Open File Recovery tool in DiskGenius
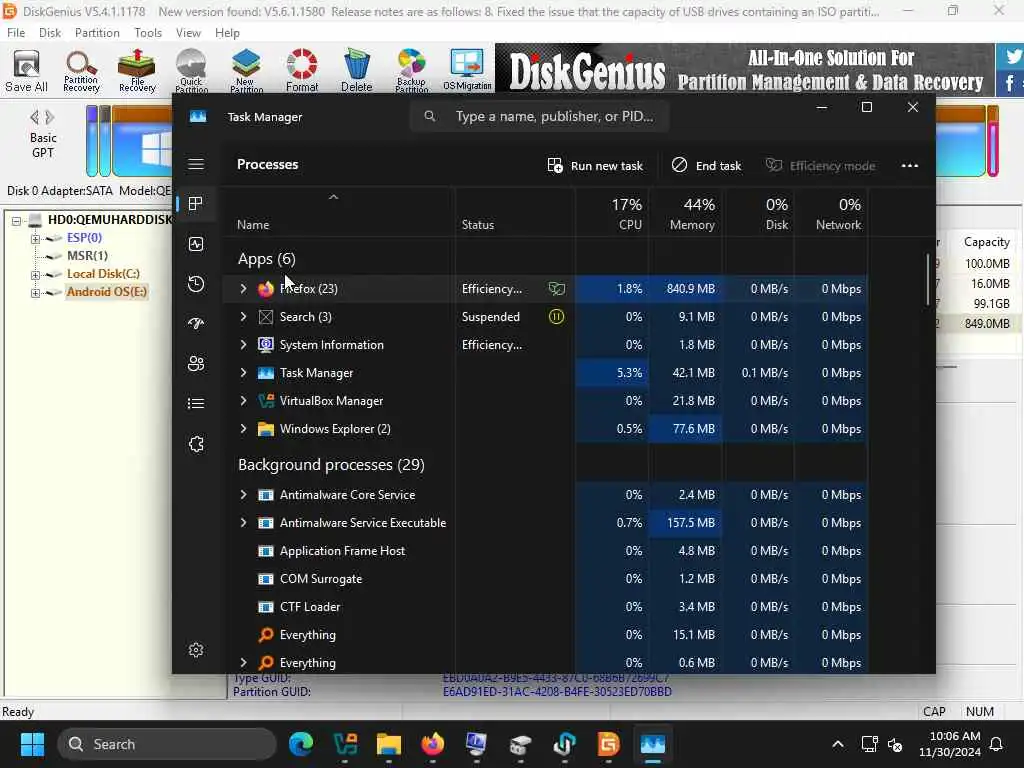The image size is (1024, 768). point(137,71)
